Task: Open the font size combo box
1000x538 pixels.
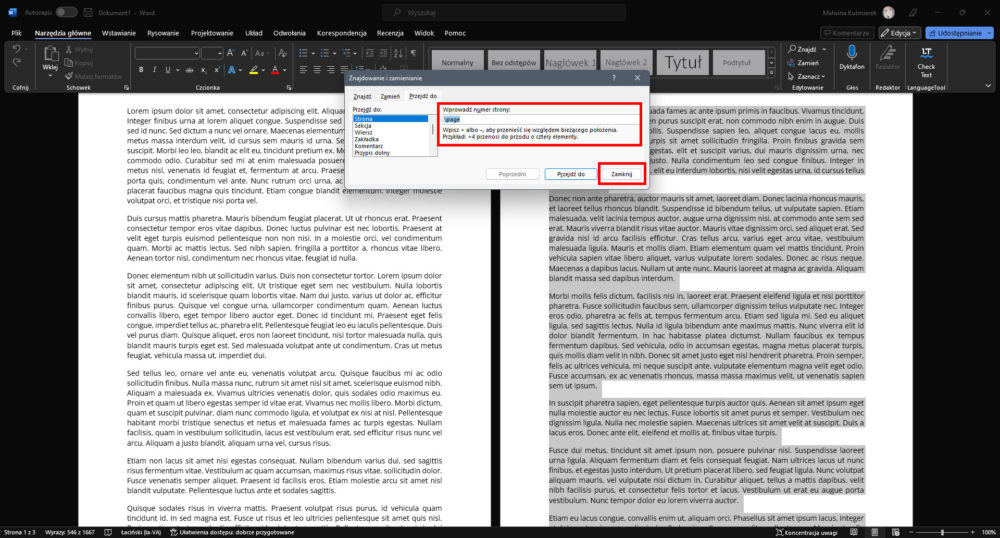Action: 212,54
